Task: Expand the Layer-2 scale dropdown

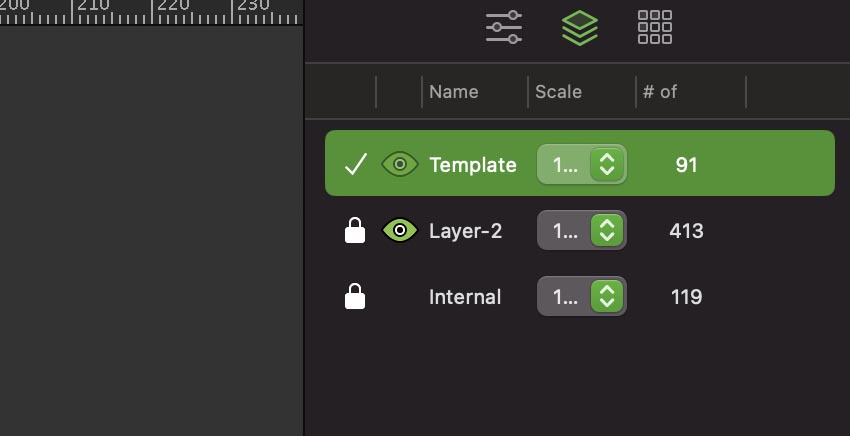Action: [606, 232]
